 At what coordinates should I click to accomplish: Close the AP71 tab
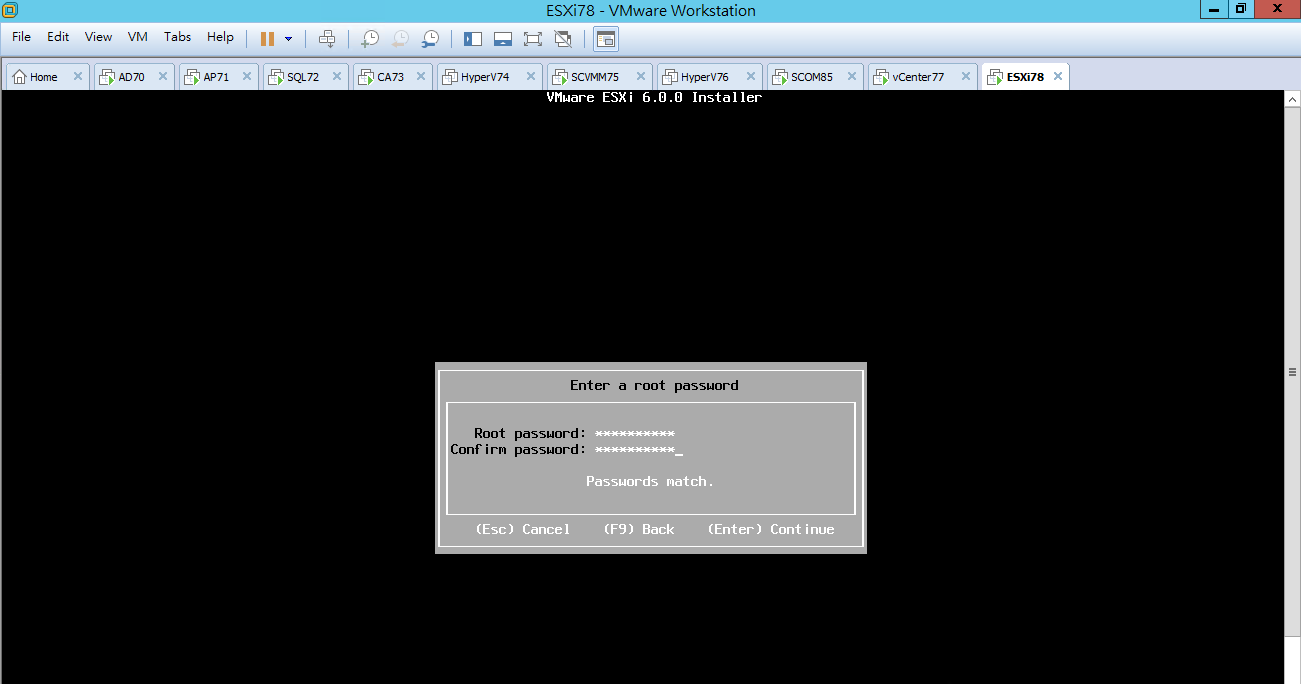click(247, 76)
